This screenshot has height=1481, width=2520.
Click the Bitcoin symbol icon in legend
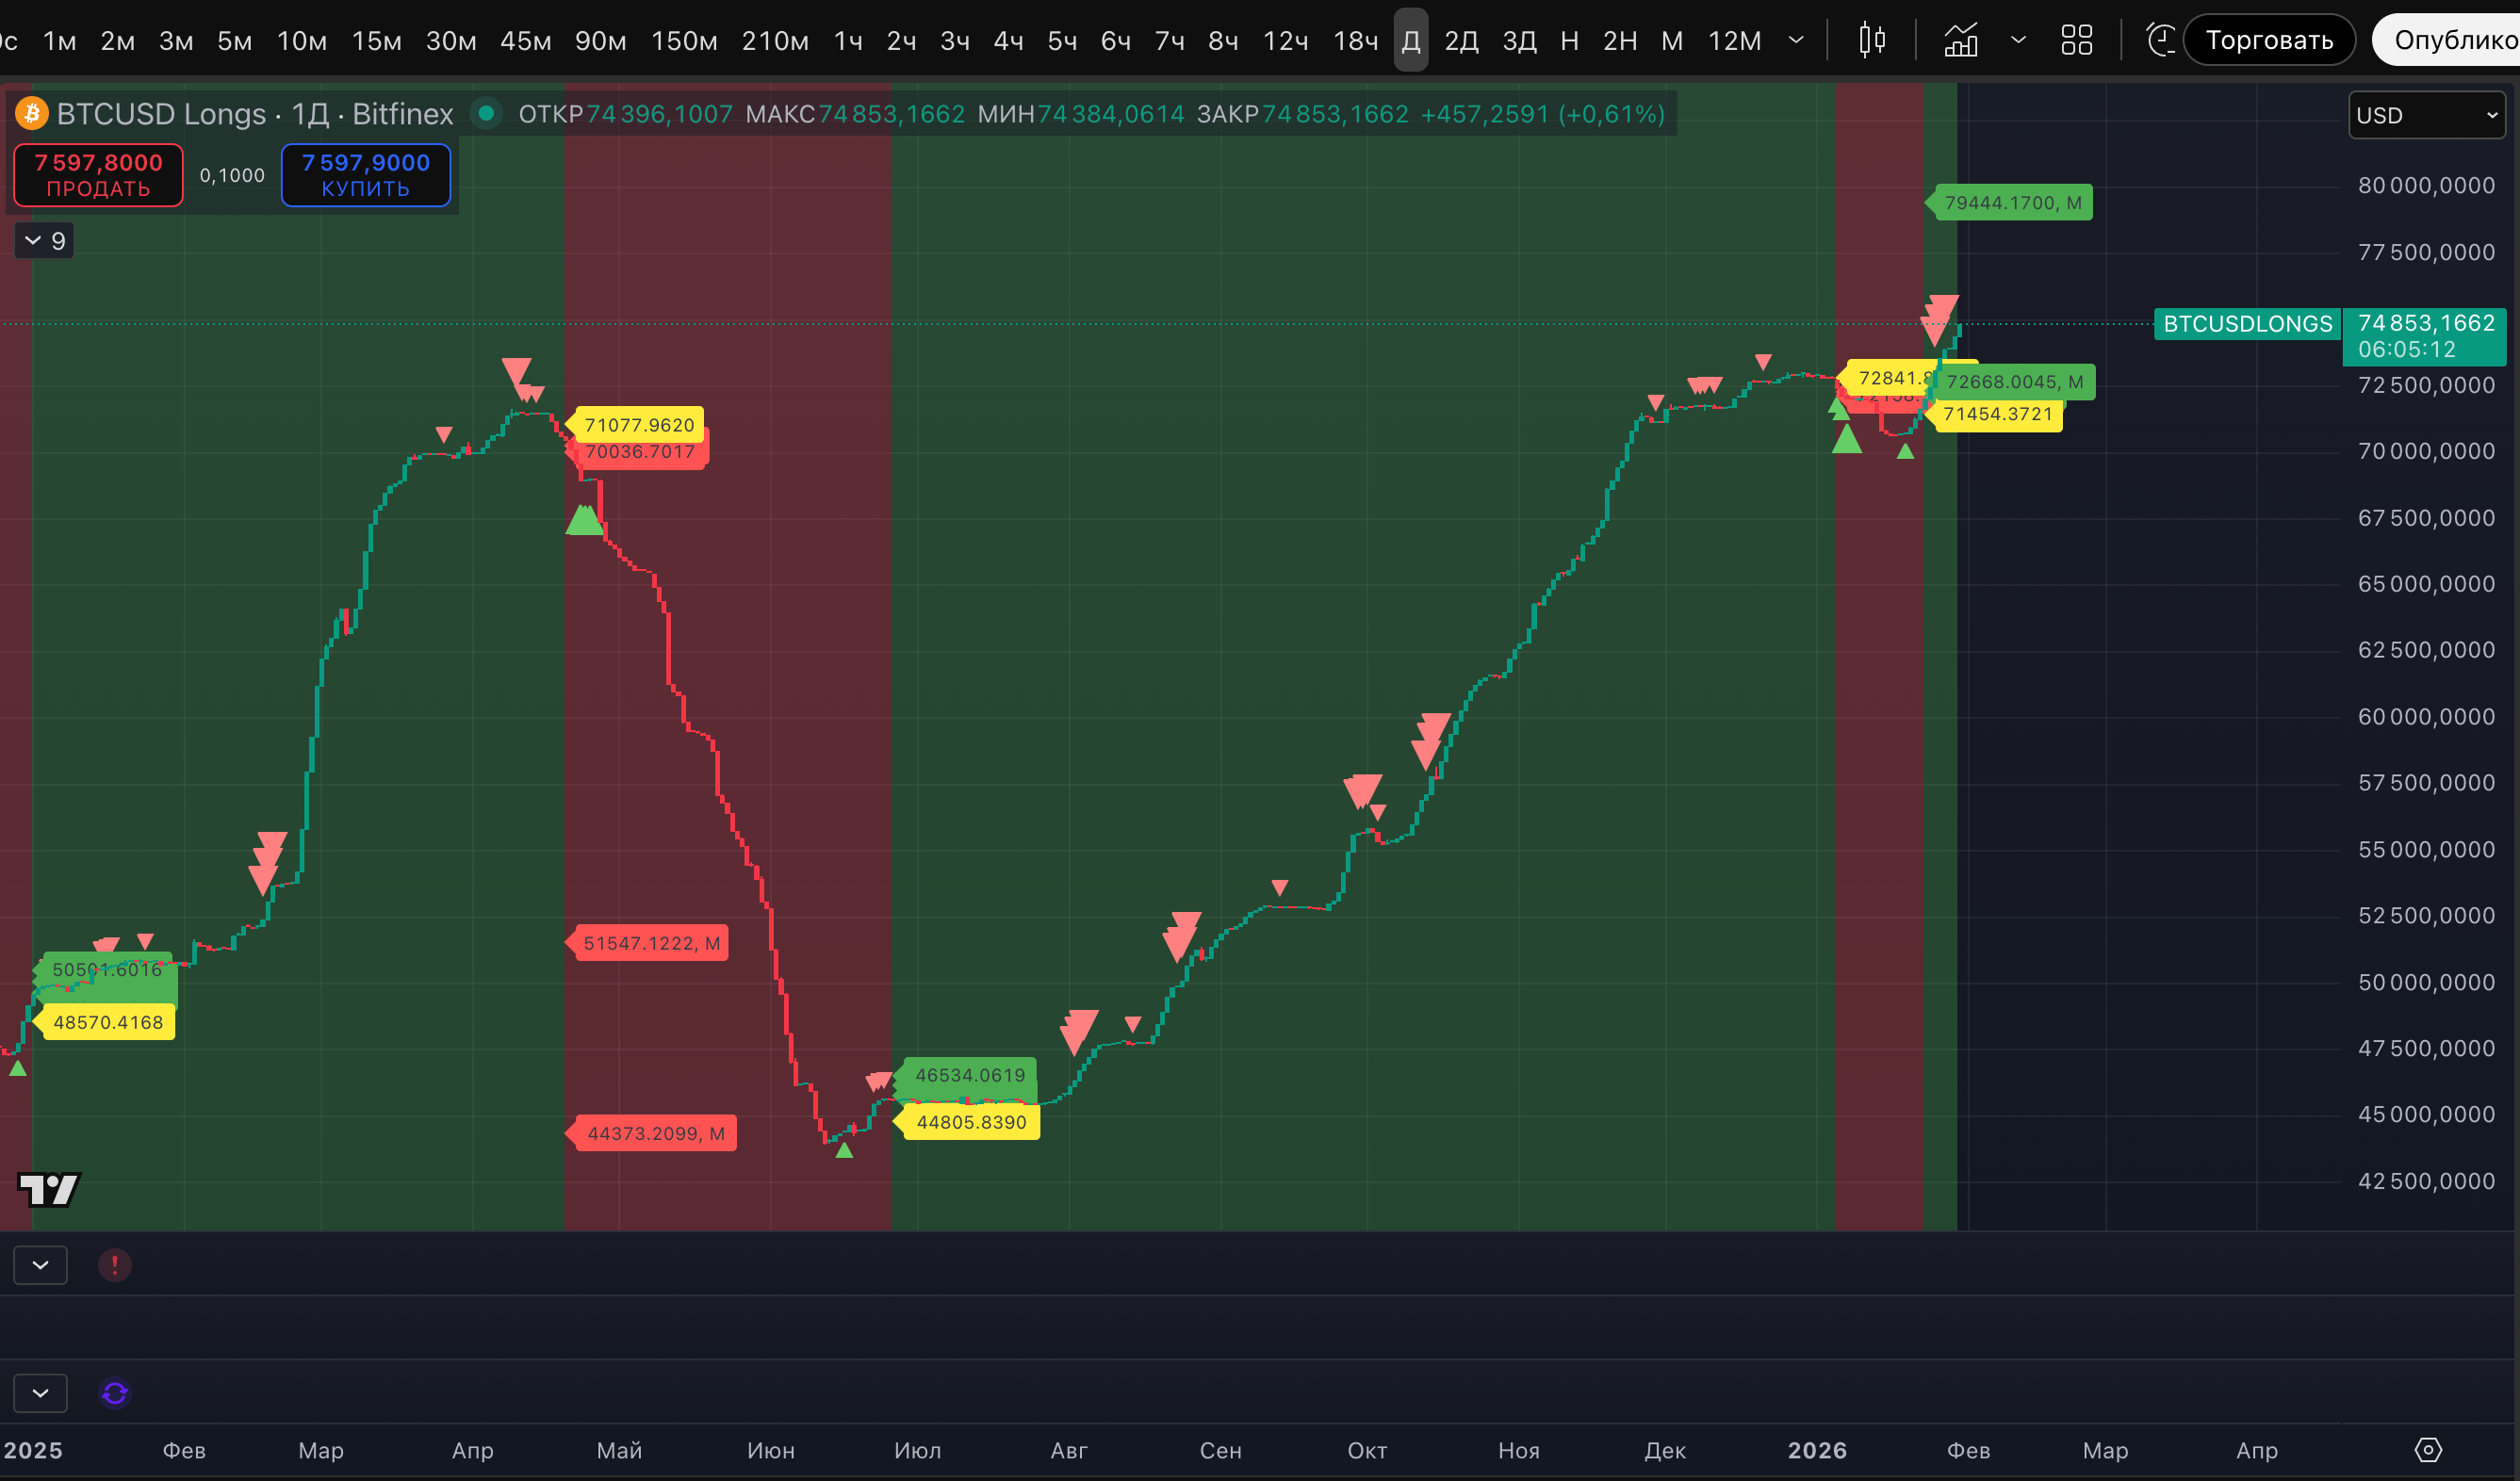32,114
